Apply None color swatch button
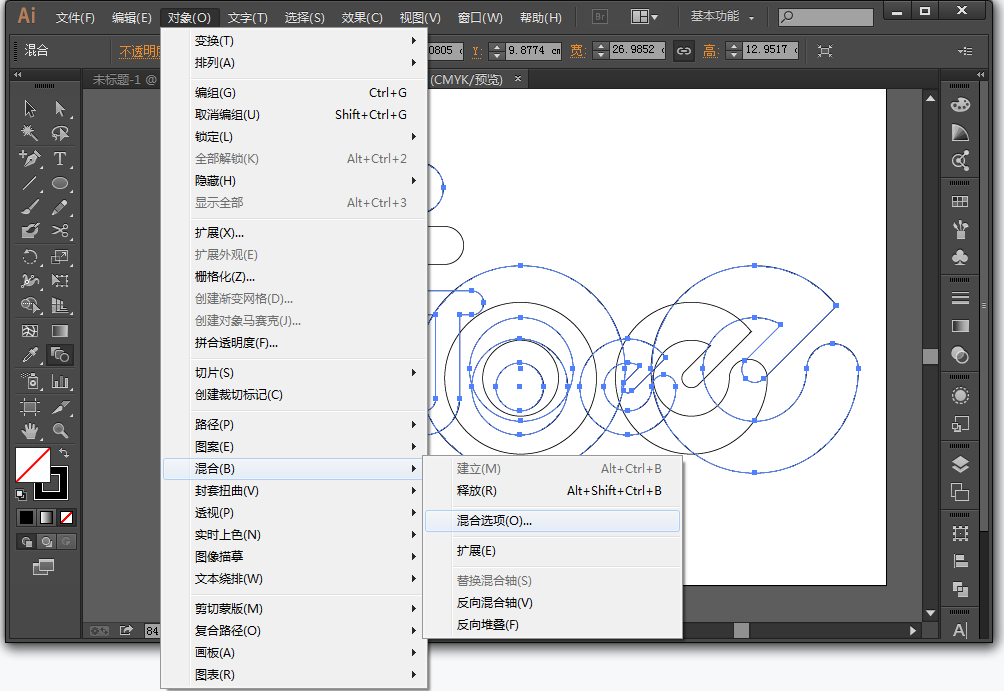The height and width of the screenshot is (691, 1004). point(67,517)
